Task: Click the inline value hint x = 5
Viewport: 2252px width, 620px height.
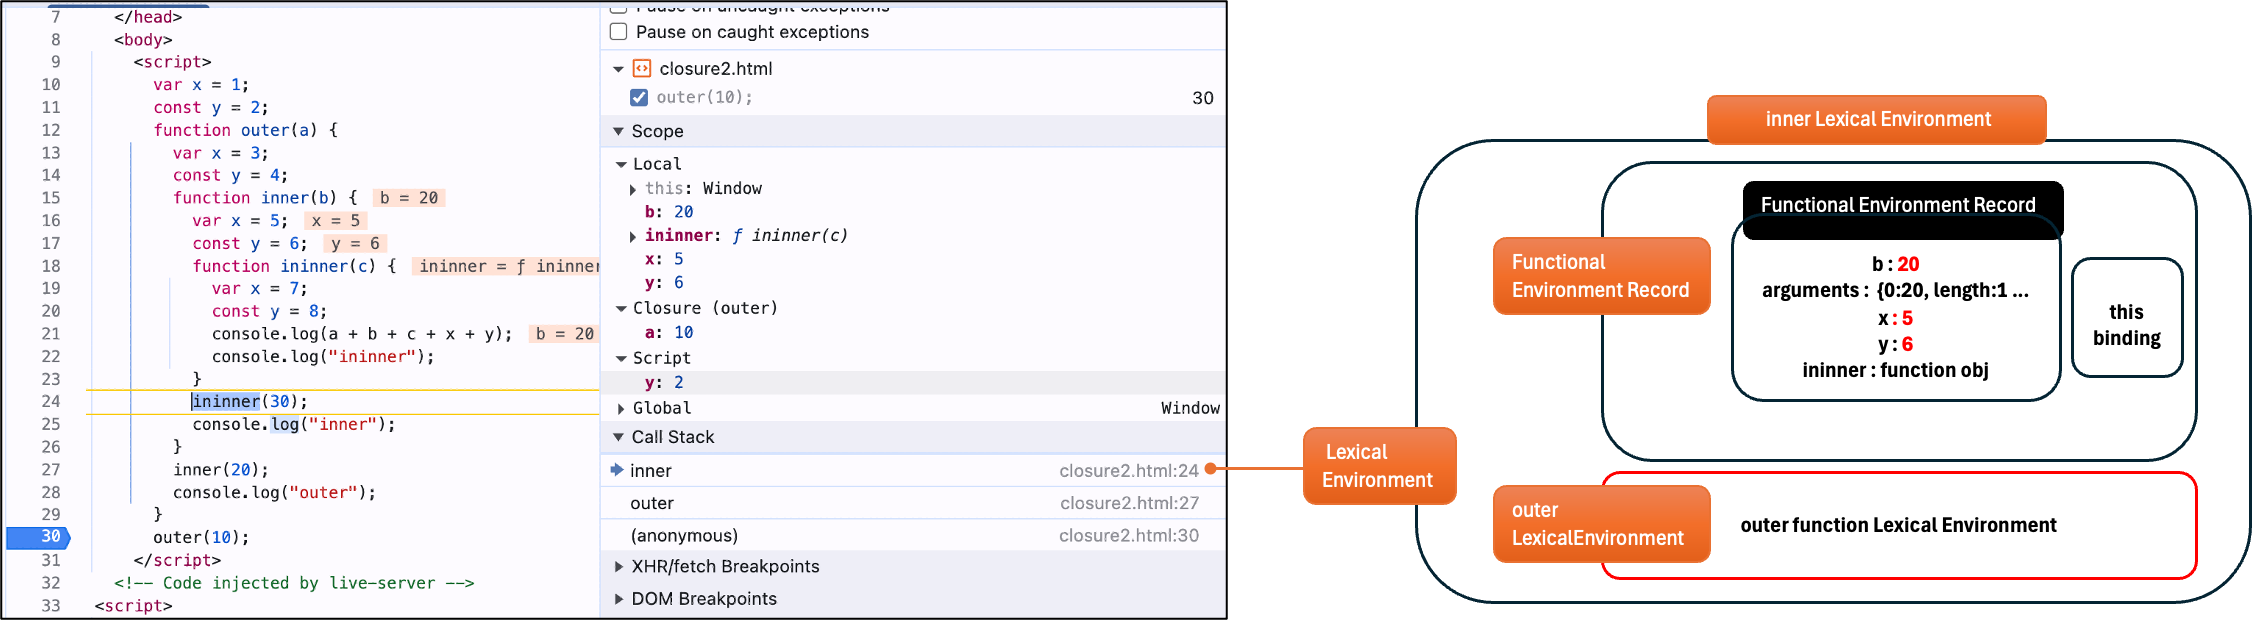Action: click(x=335, y=220)
